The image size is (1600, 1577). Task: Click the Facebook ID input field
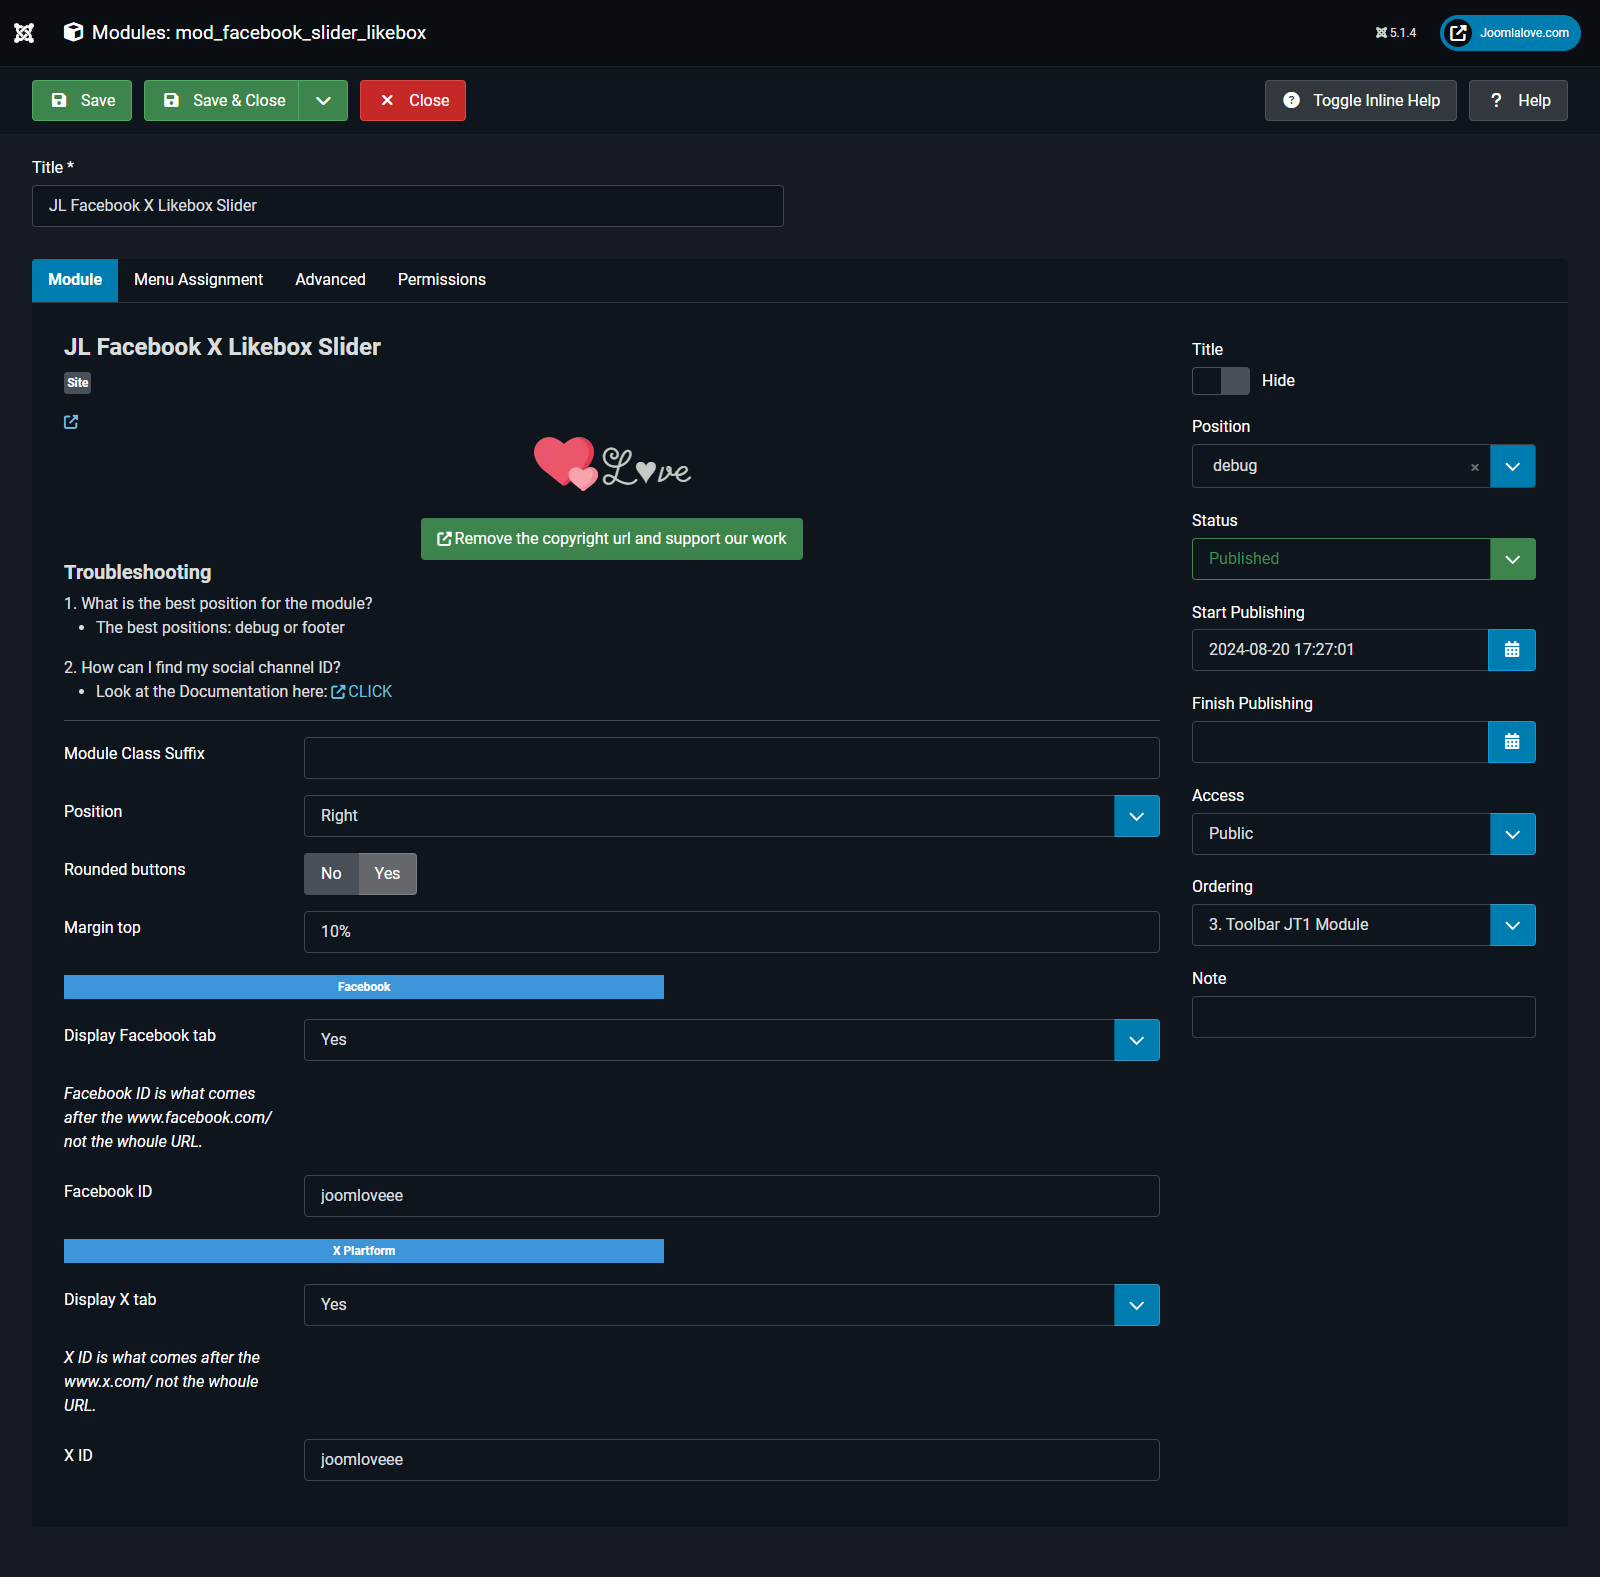pos(731,1196)
